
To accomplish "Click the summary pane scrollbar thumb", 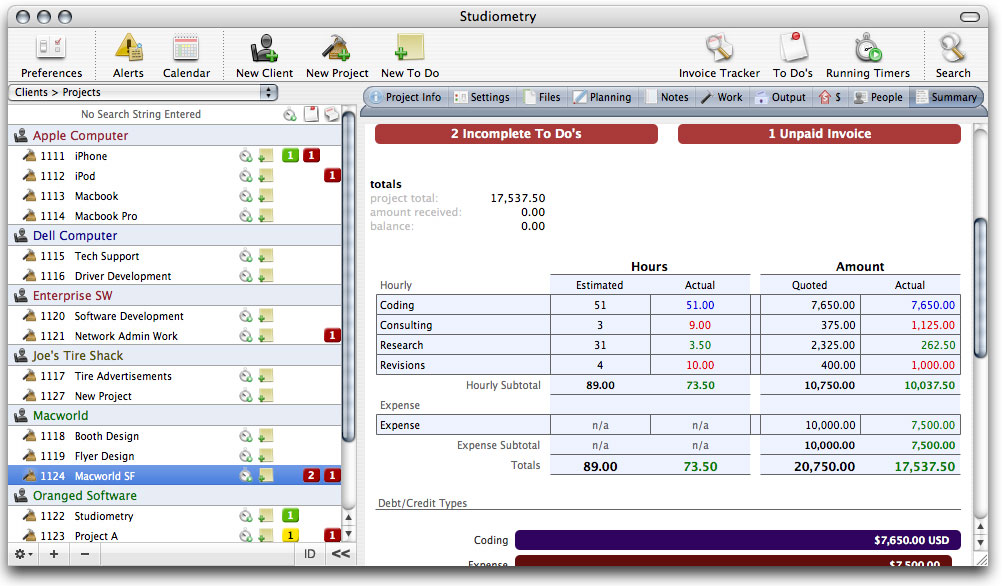I will [x=980, y=288].
